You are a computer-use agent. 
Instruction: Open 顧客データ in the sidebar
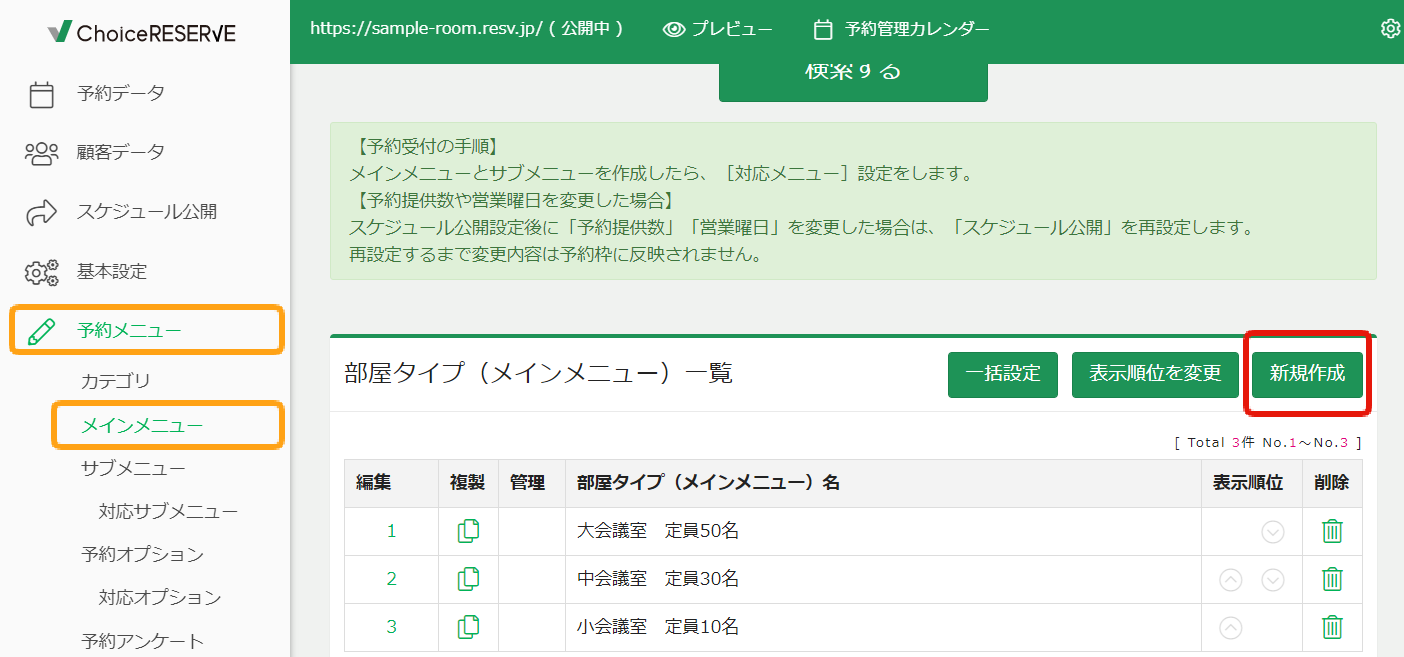(121, 153)
